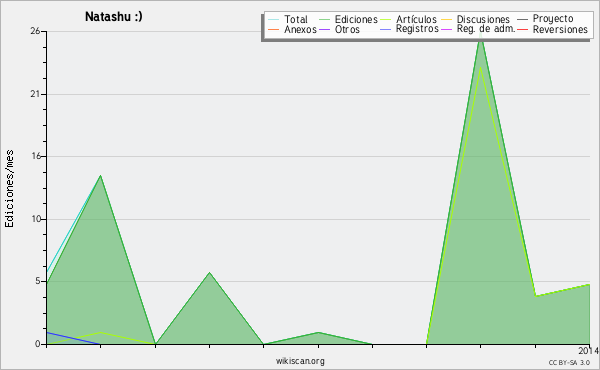Select the Anexos legend entry
This screenshot has width=600, height=370.
tap(300, 29)
